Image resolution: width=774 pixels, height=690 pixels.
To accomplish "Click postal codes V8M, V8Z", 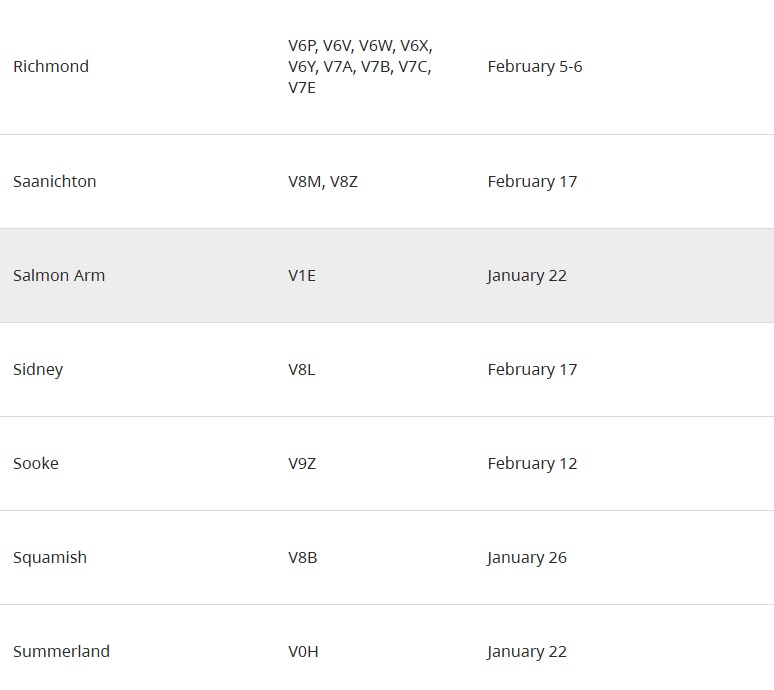I will tap(323, 182).
